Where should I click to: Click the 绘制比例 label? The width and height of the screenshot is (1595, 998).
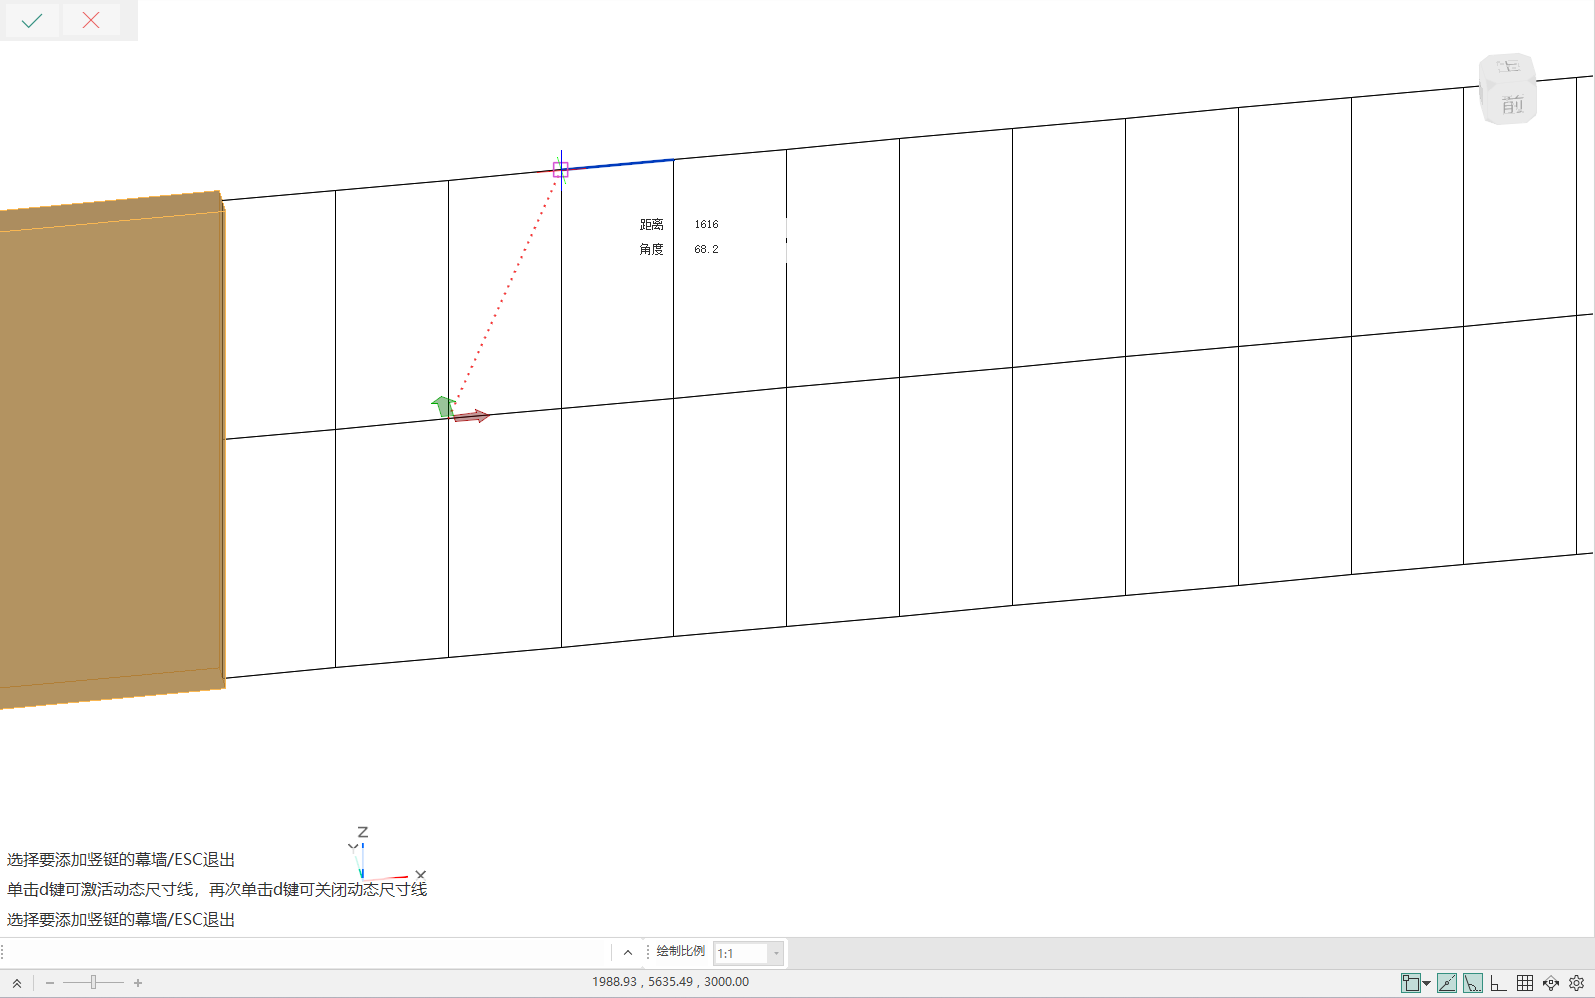pyautogui.click(x=681, y=951)
